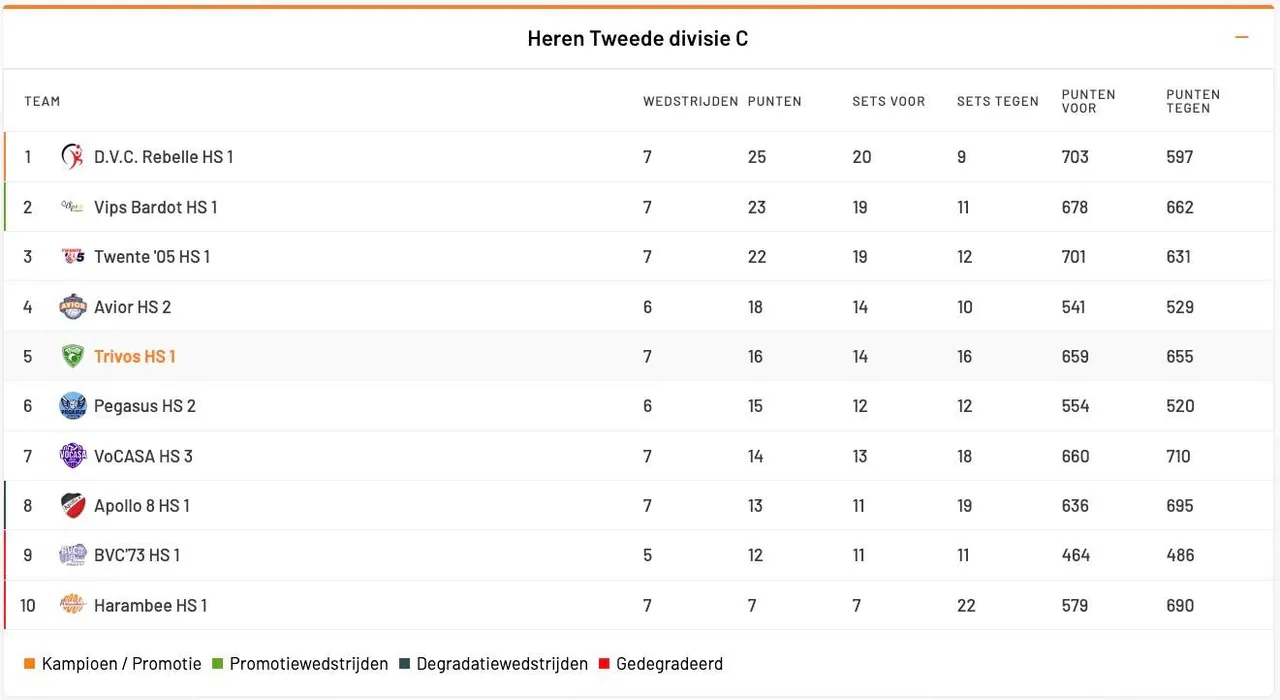The width and height of the screenshot is (1280, 700).
Task: Click the Heren Tweede divisie C heading
Action: [x=638, y=39]
